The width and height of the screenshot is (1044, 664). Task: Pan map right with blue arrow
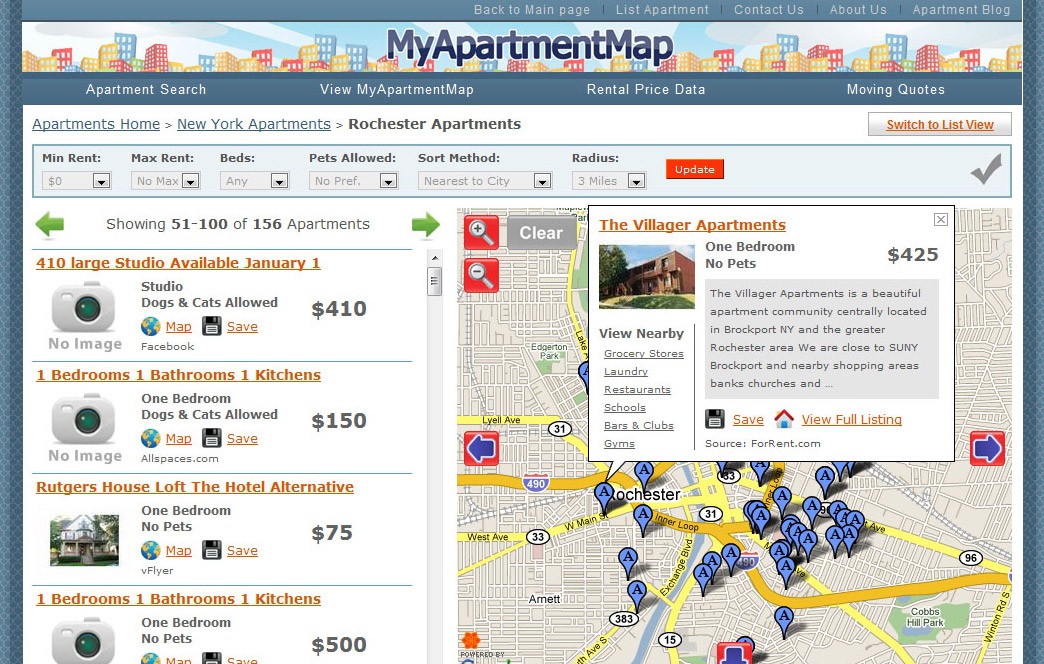pyautogui.click(x=987, y=449)
